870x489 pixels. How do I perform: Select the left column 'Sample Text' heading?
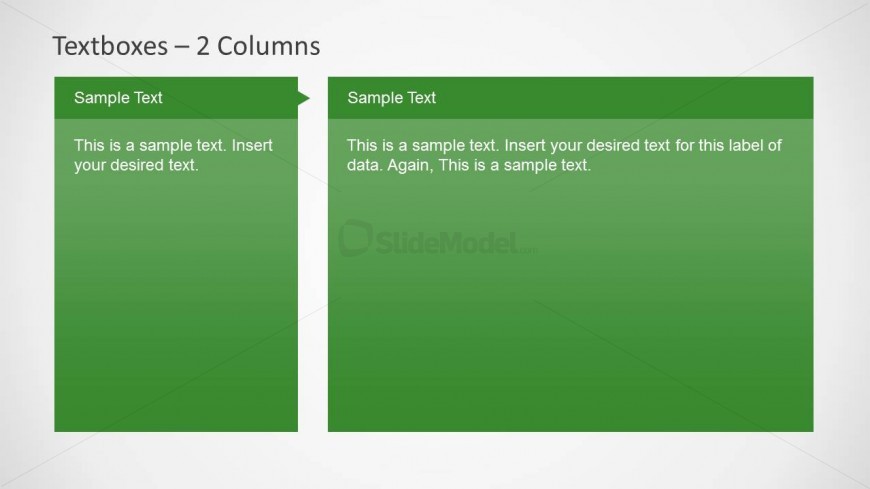118,98
